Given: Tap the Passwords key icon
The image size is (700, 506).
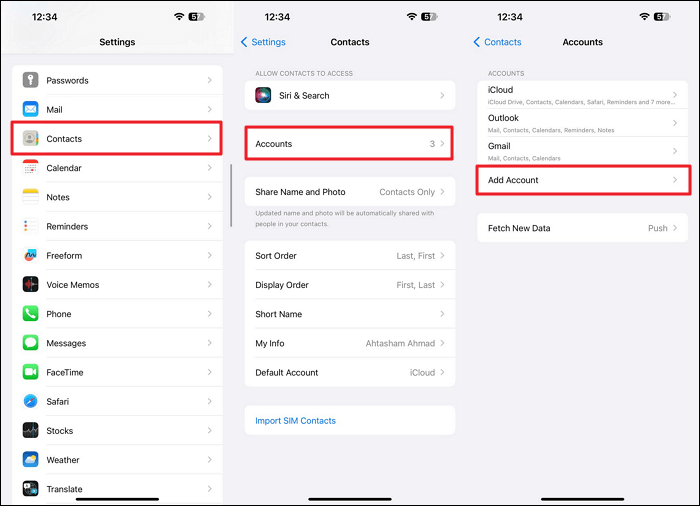Looking at the screenshot, I should (x=30, y=80).
